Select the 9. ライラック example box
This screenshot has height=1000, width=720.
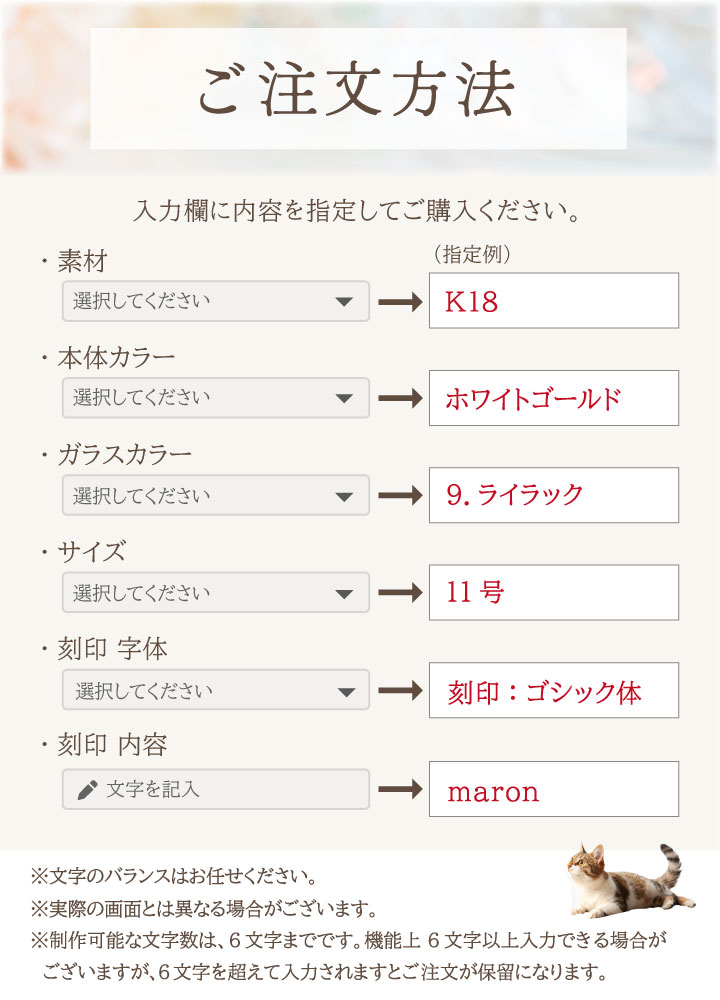pyautogui.click(x=553, y=495)
